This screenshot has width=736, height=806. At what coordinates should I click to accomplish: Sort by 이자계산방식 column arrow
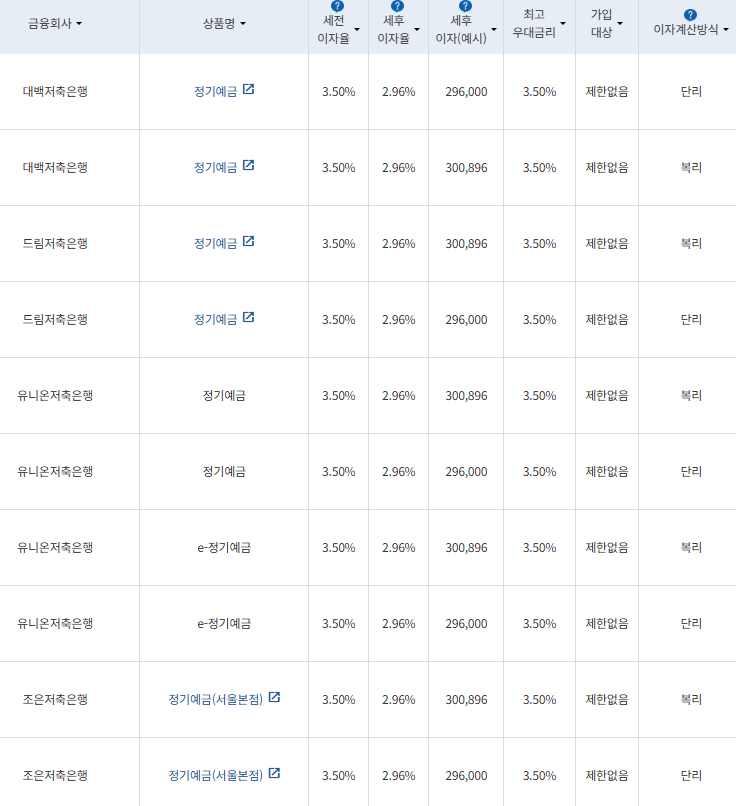point(725,30)
